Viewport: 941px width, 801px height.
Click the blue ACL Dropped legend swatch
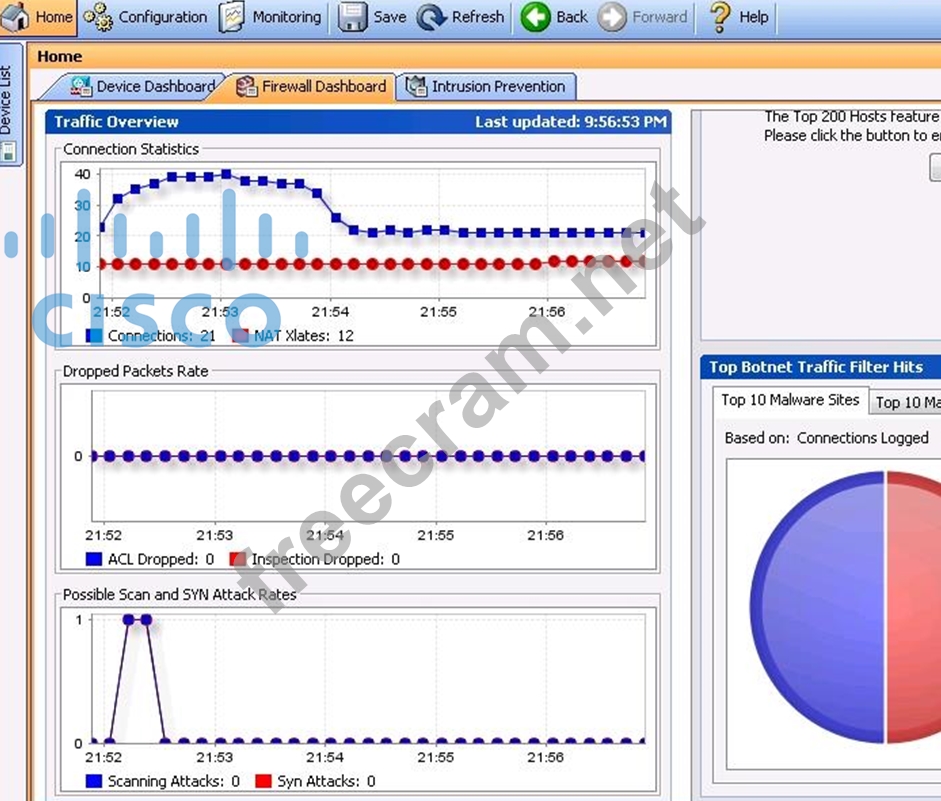(x=94, y=559)
